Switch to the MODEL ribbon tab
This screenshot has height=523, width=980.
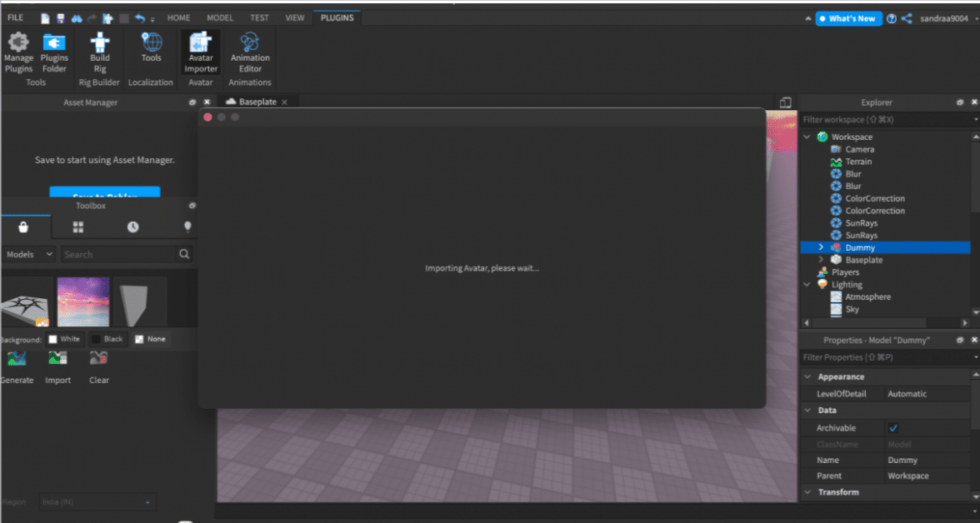tap(220, 18)
